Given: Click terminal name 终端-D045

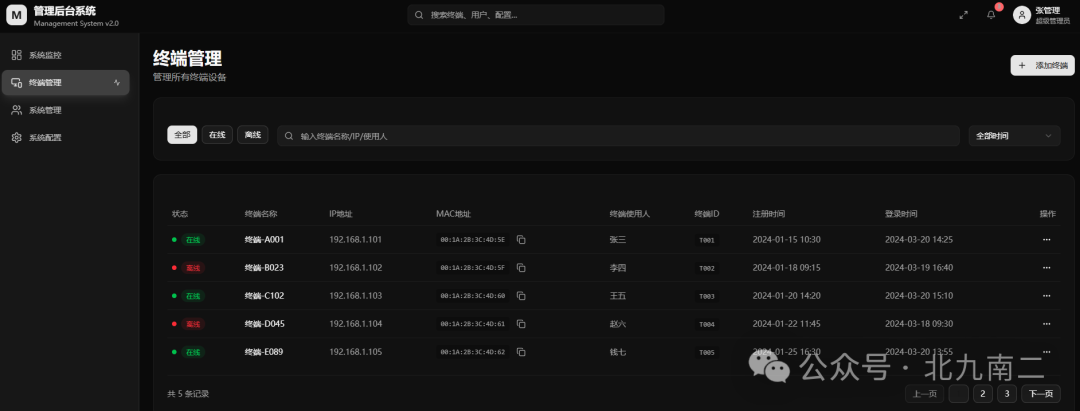Looking at the screenshot, I should (264, 324).
